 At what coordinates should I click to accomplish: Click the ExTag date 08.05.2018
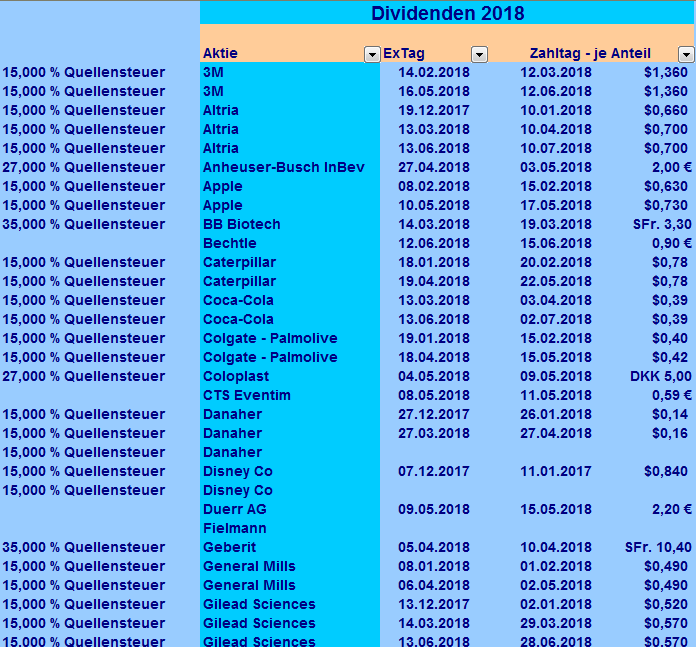click(x=434, y=395)
